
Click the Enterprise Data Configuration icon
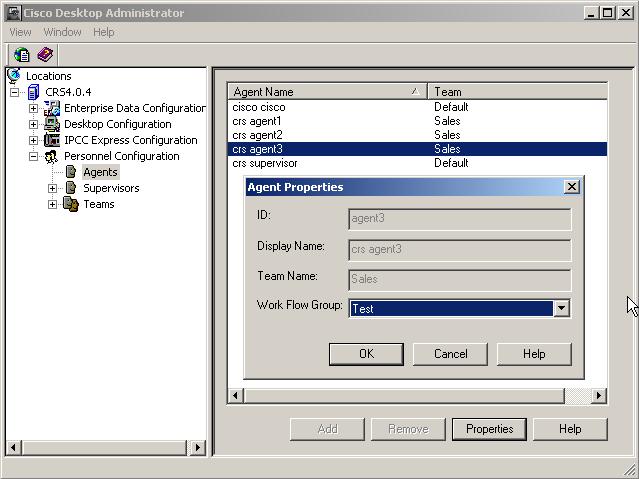pos(52,108)
